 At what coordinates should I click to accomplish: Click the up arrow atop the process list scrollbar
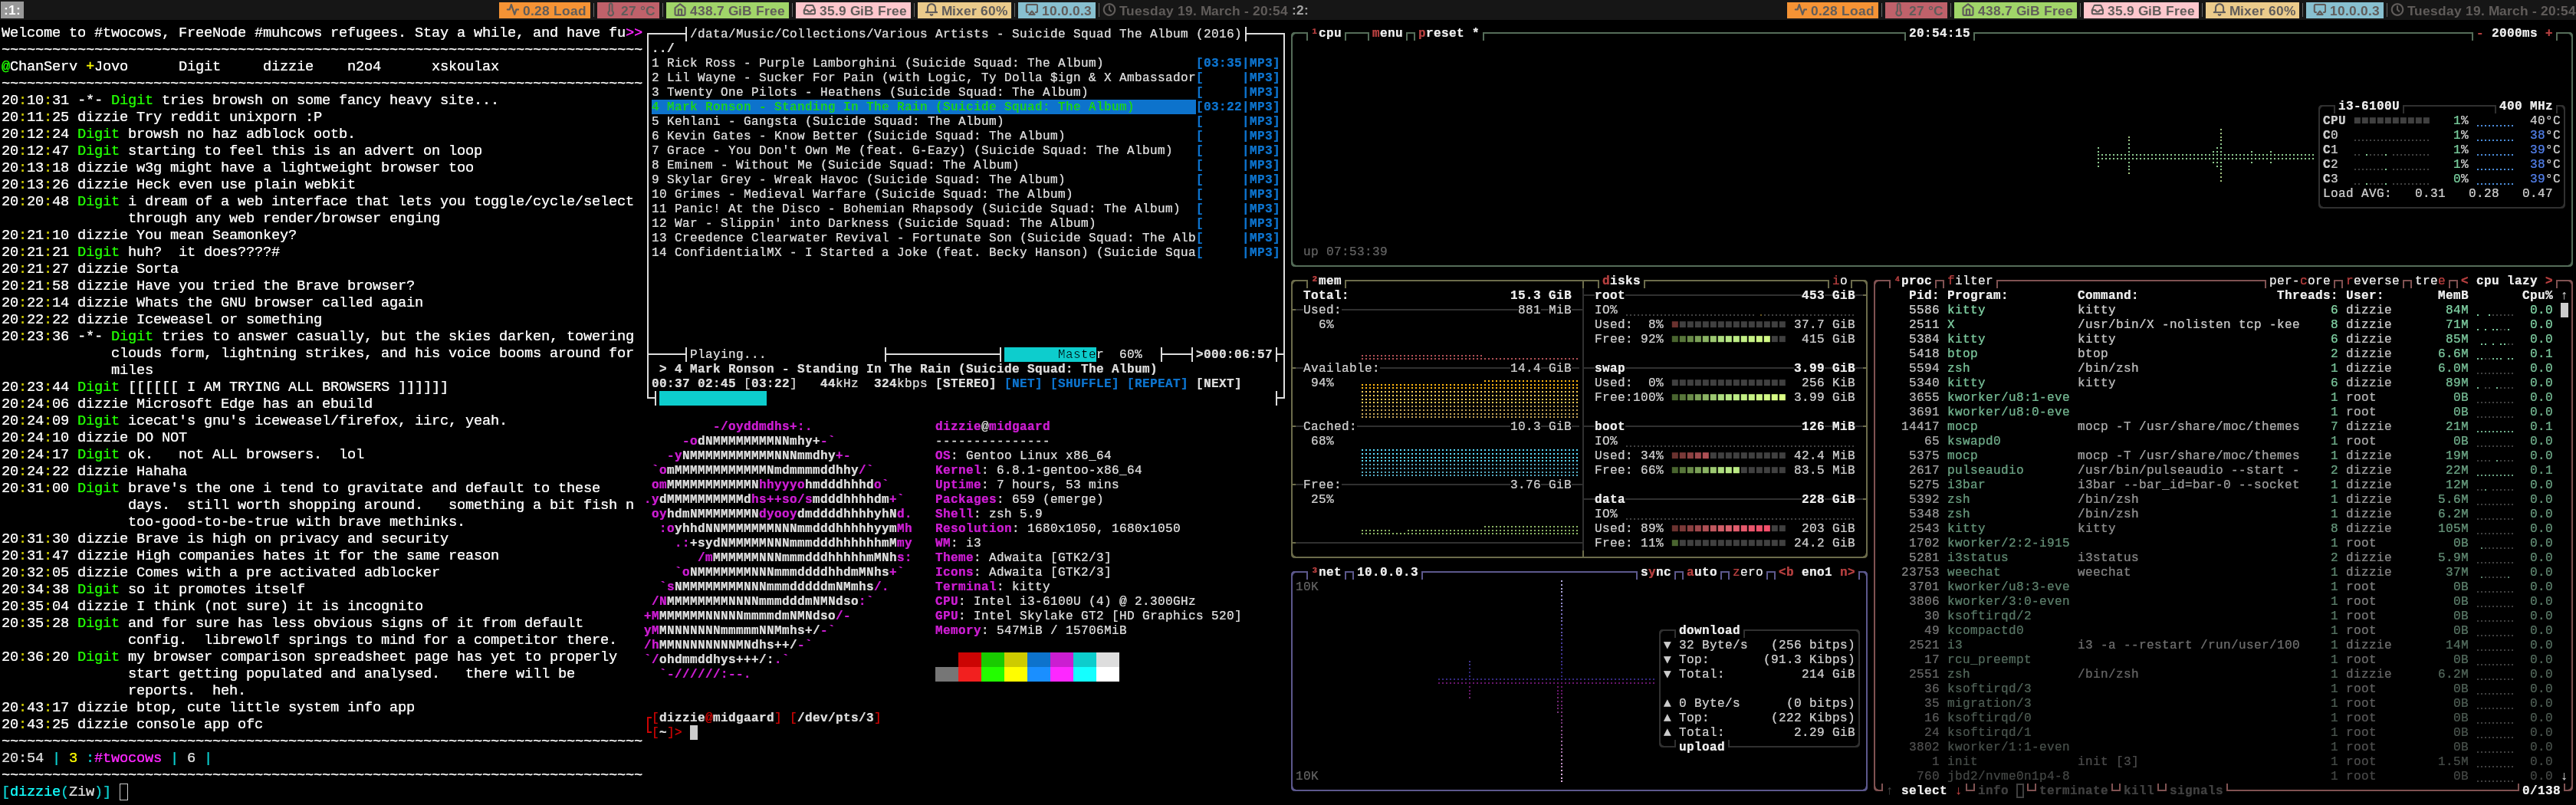click(2563, 296)
